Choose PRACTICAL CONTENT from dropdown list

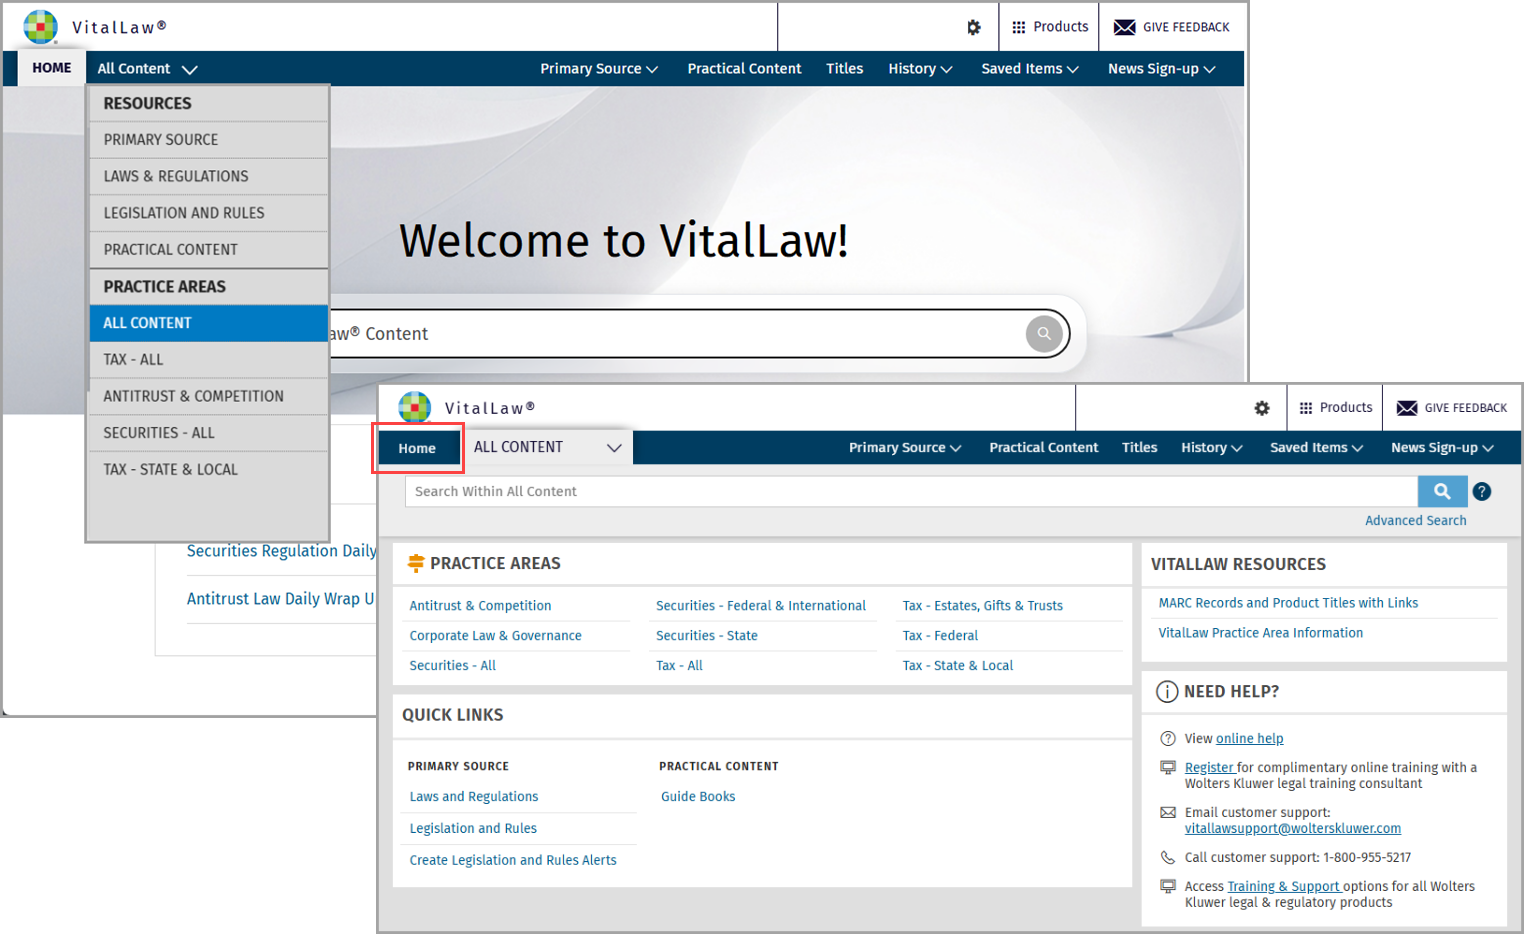tap(209, 250)
